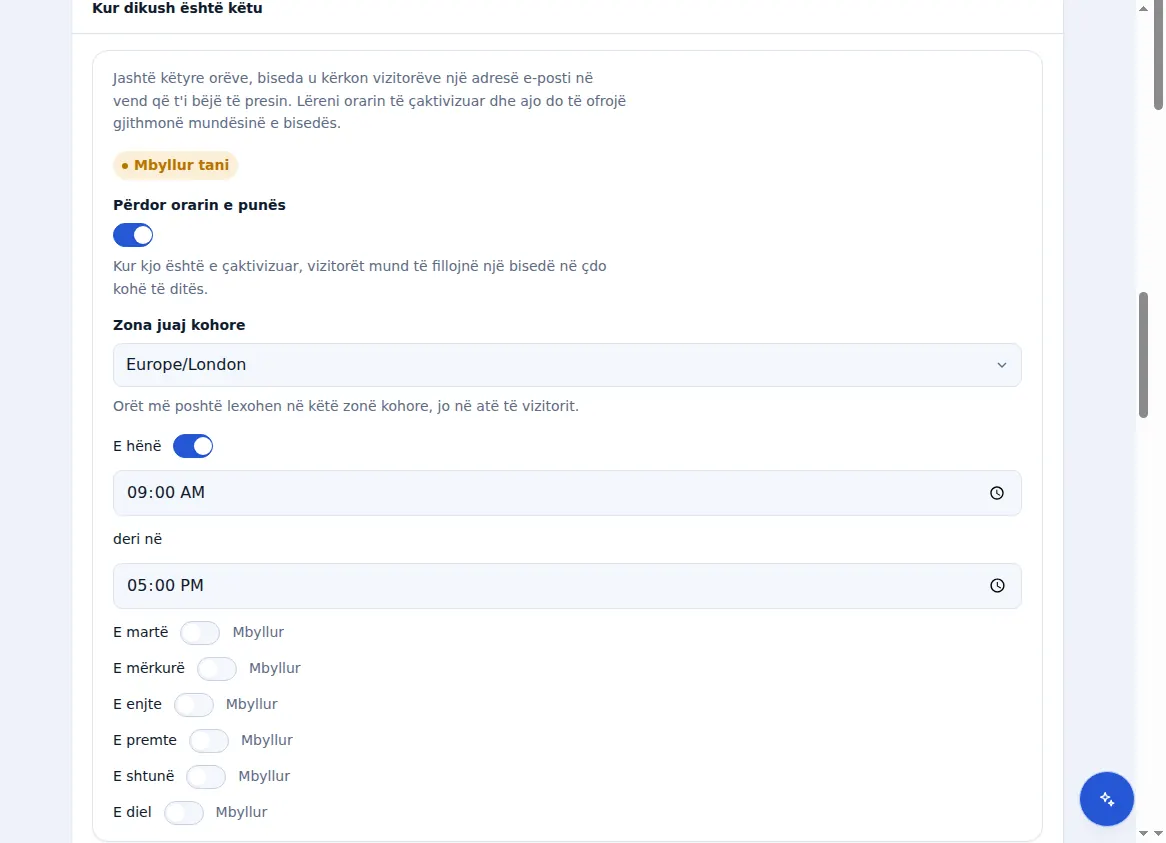The width and height of the screenshot is (1166, 843).
Task: Open the blue sparkle assistant button
Action: (x=1107, y=798)
